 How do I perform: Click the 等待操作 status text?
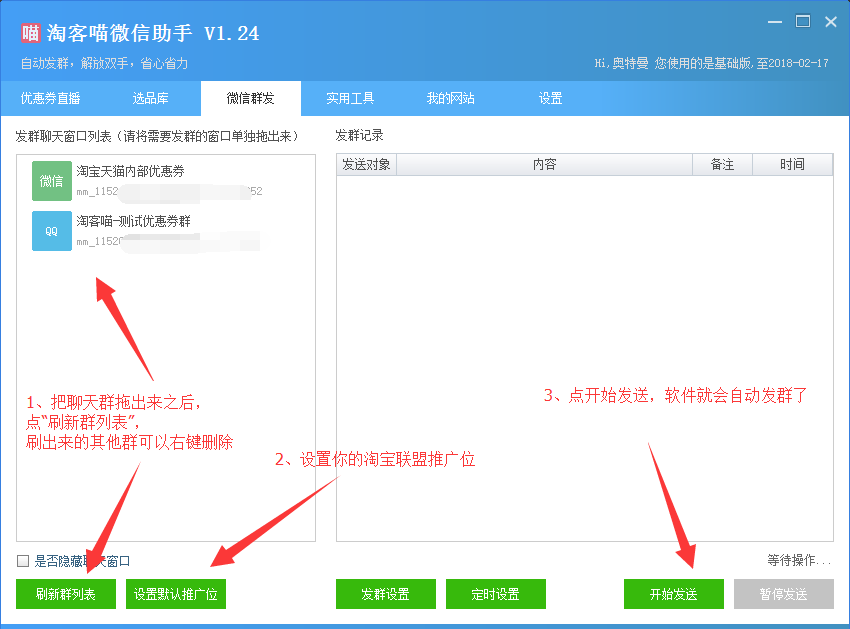click(x=799, y=560)
